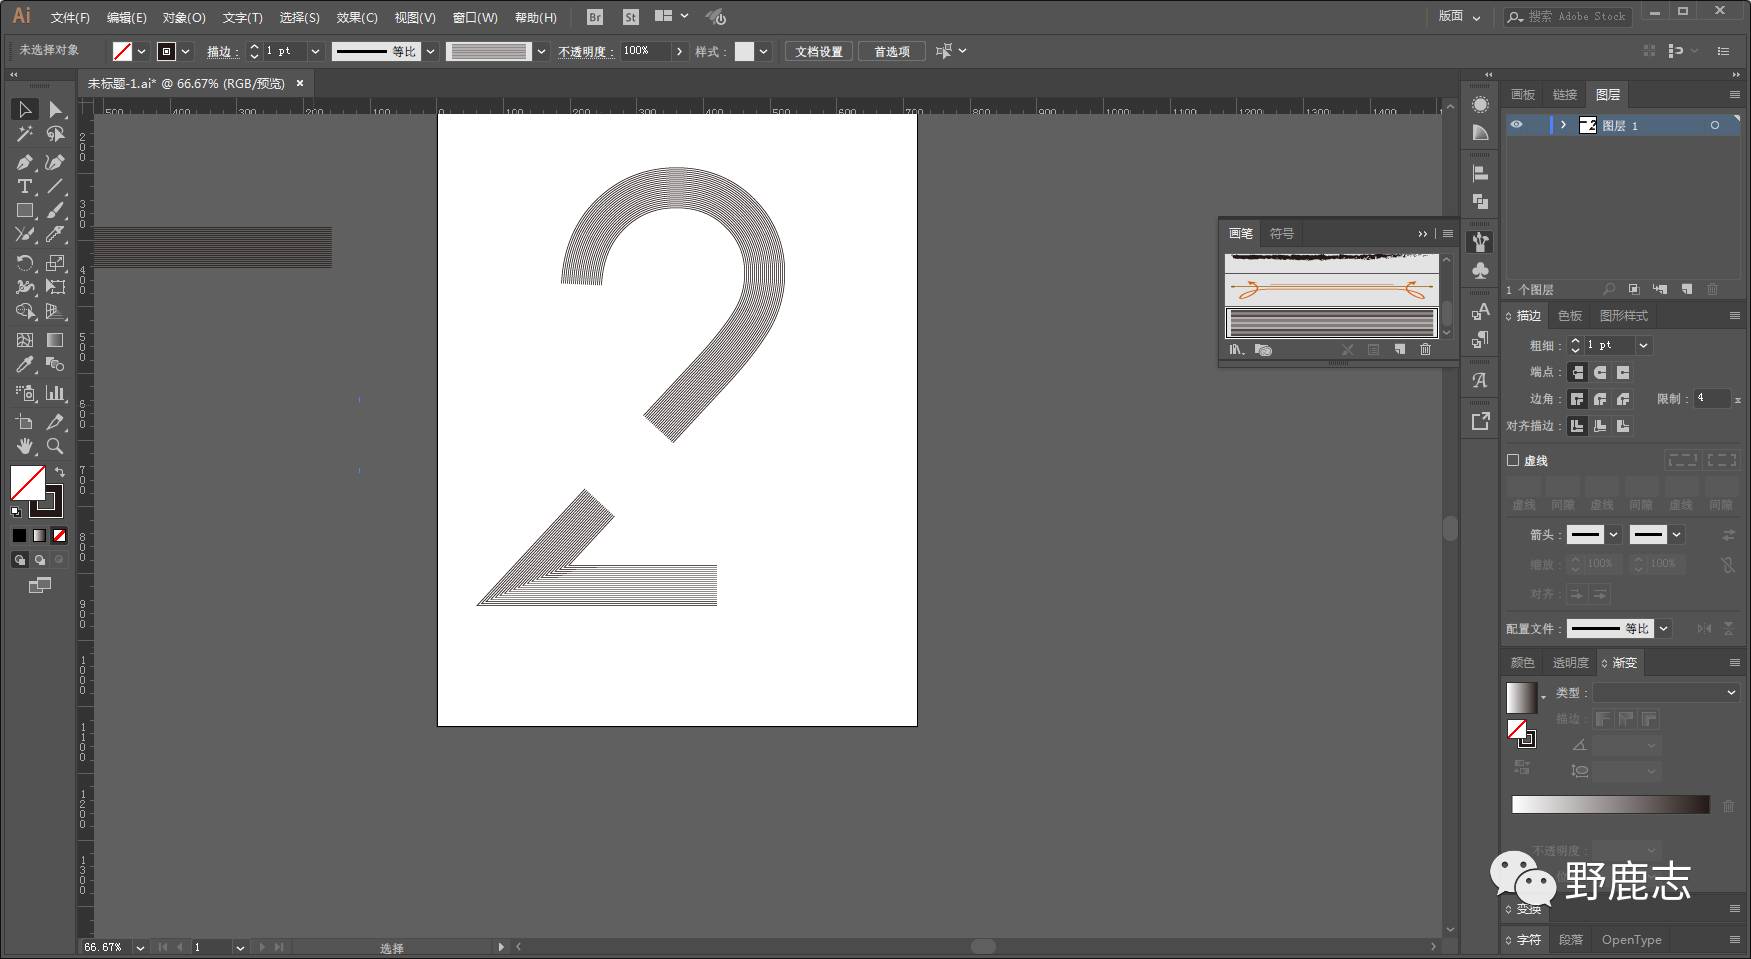Open the 效果(C) menu
The image size is (1751, 959).
click(x=356, y=17)
